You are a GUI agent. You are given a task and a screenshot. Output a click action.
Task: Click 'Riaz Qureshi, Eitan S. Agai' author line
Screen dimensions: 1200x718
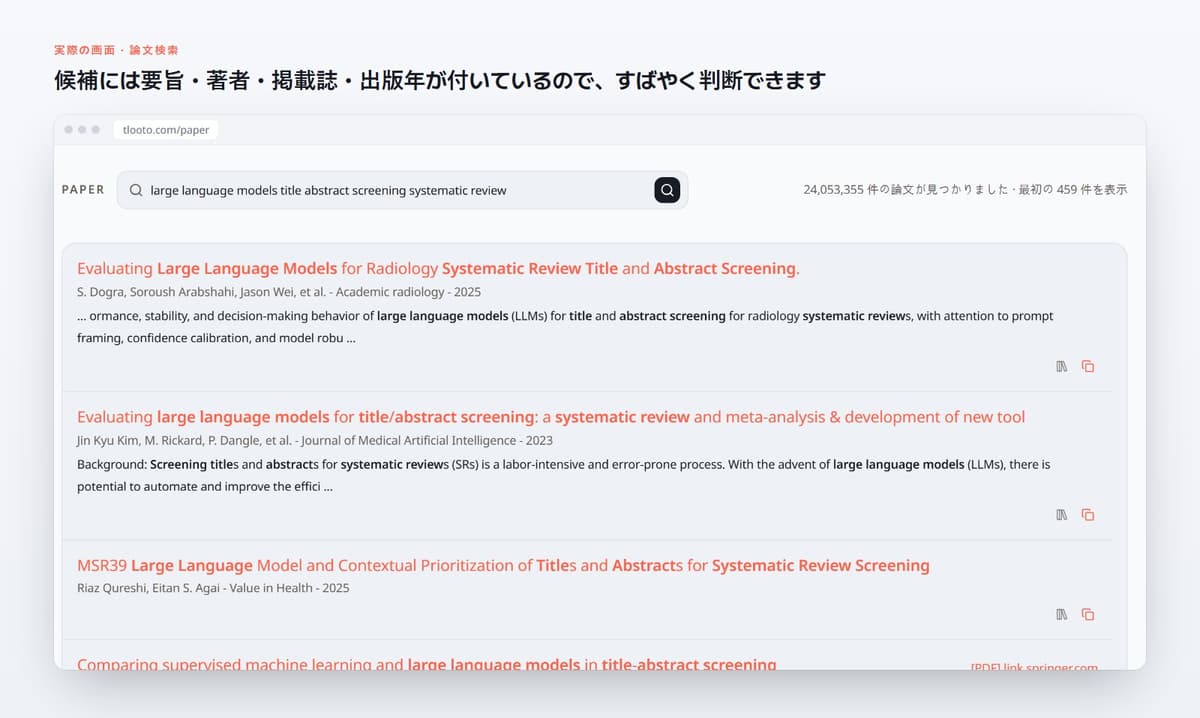click(213, 588)
